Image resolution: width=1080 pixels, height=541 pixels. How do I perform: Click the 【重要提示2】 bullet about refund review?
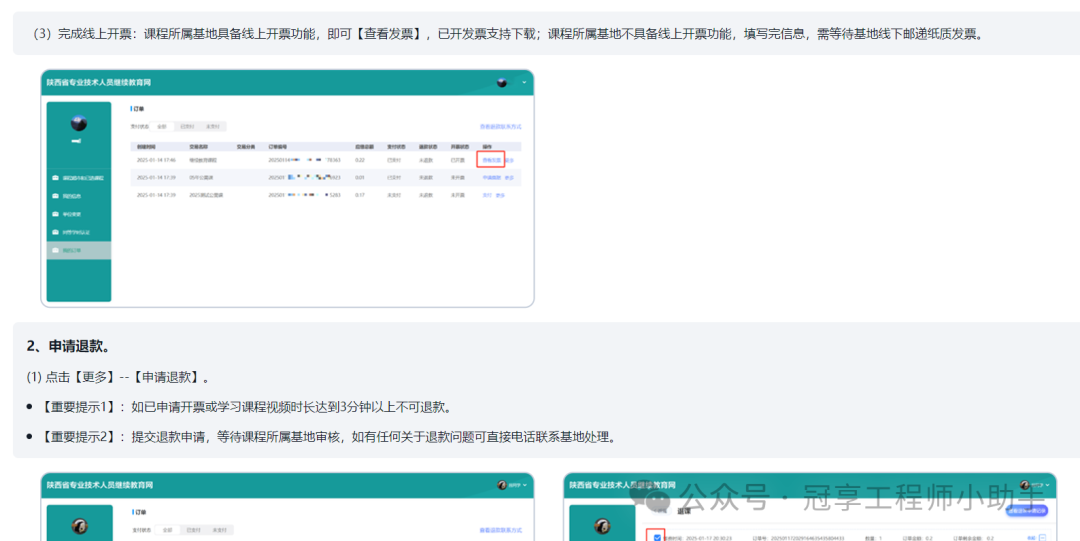329,437
